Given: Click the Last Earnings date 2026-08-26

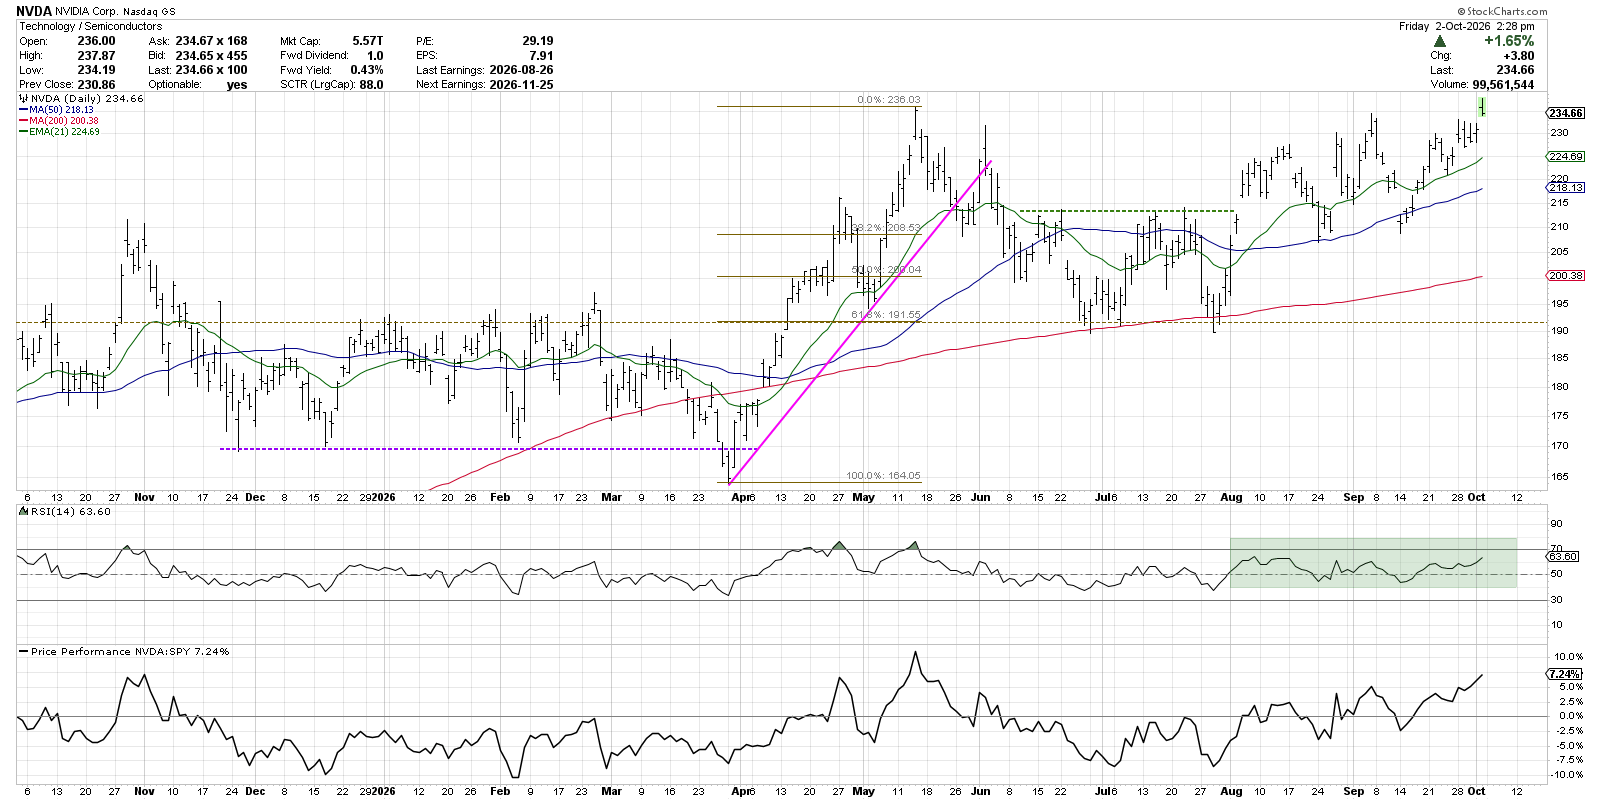Looking at the screenshot, I should (521, 70).
